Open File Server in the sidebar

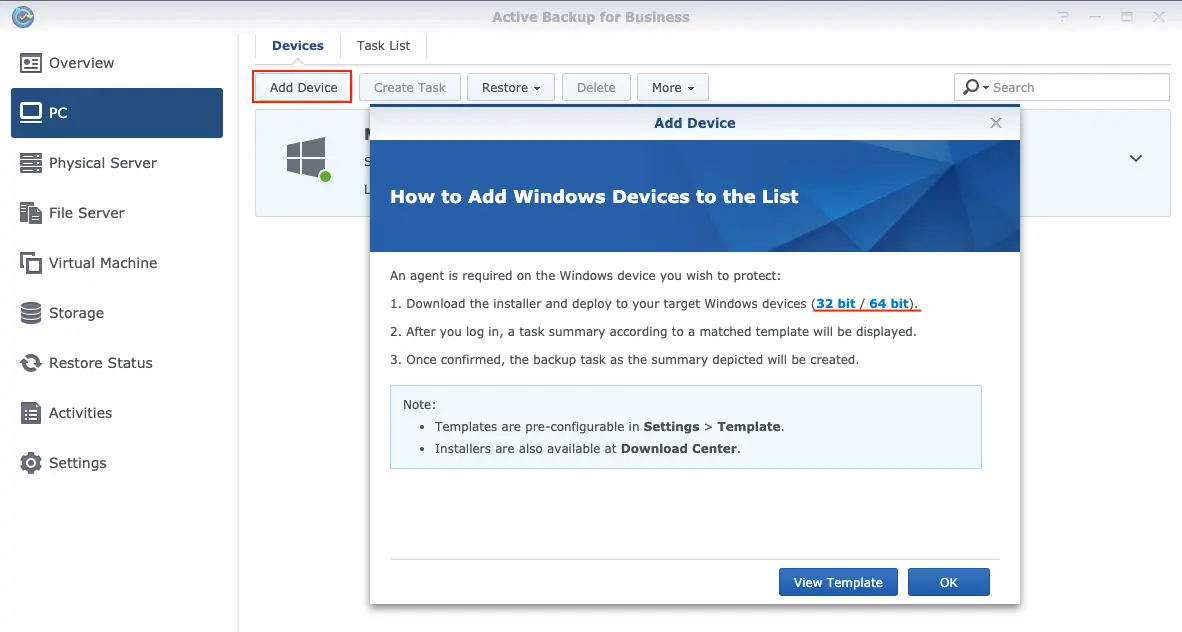tap(117, 213)
